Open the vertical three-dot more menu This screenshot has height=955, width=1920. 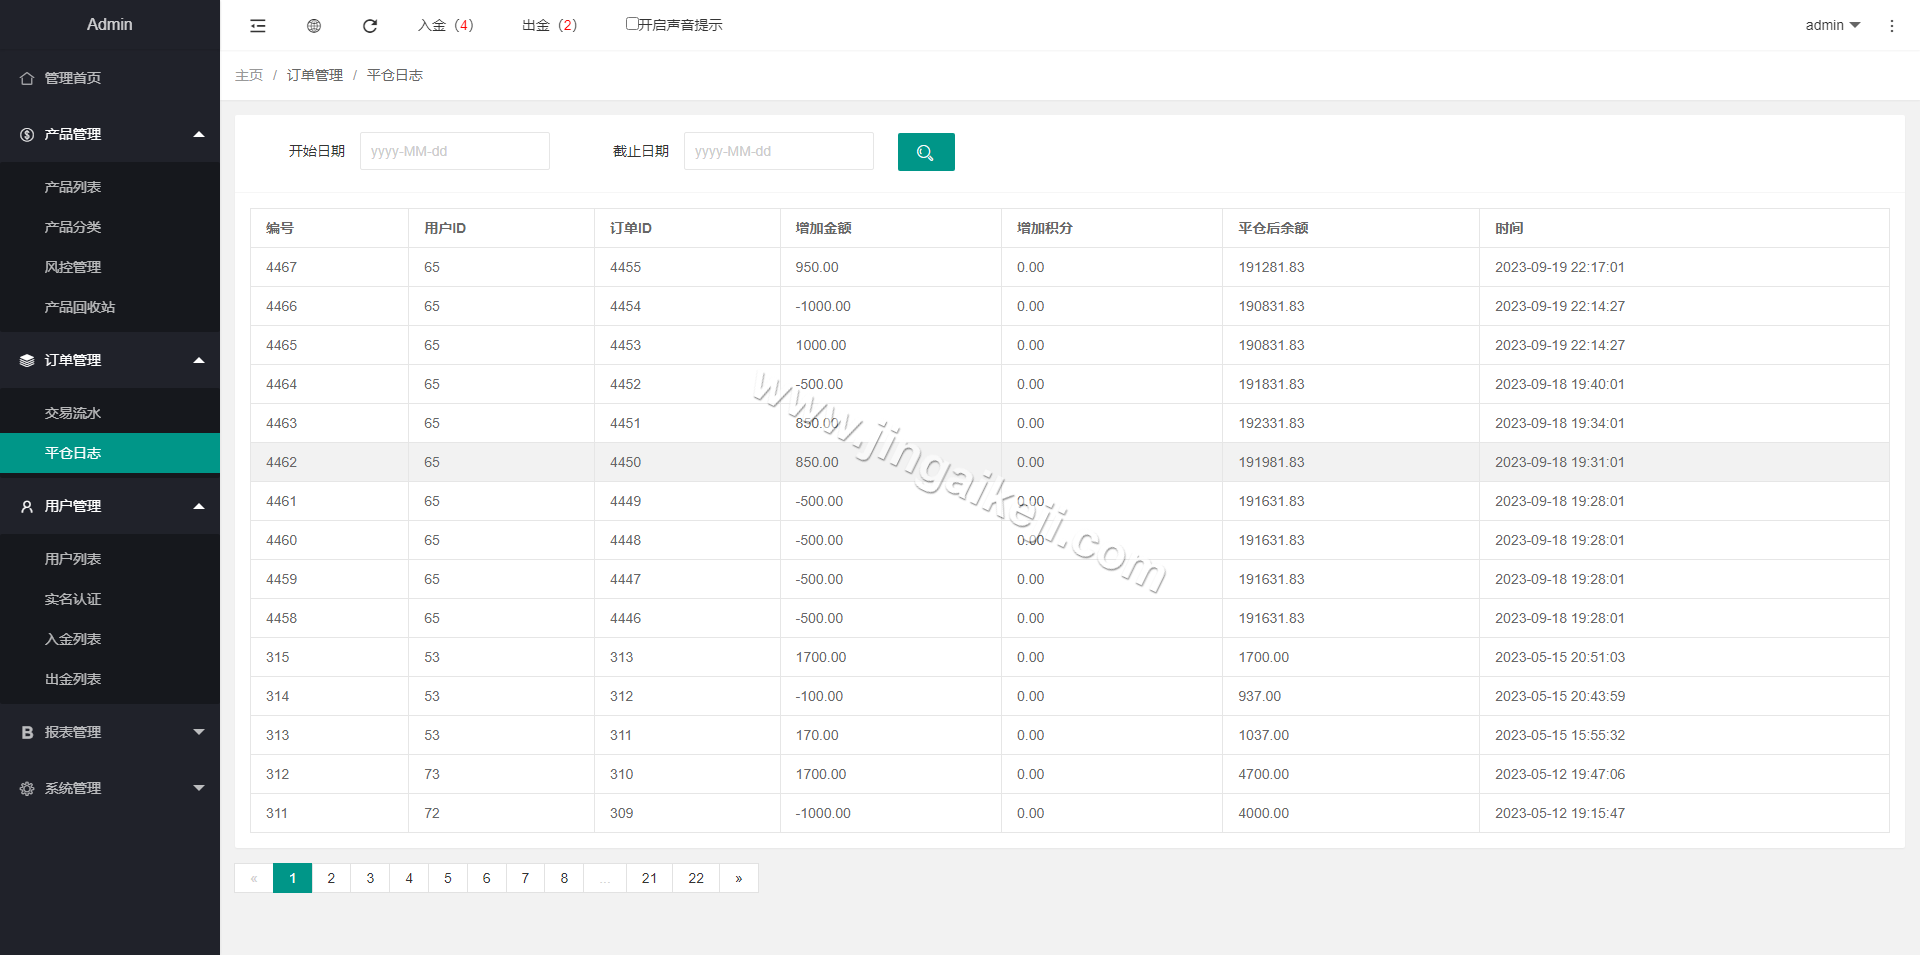click(x=1891, y=26)
